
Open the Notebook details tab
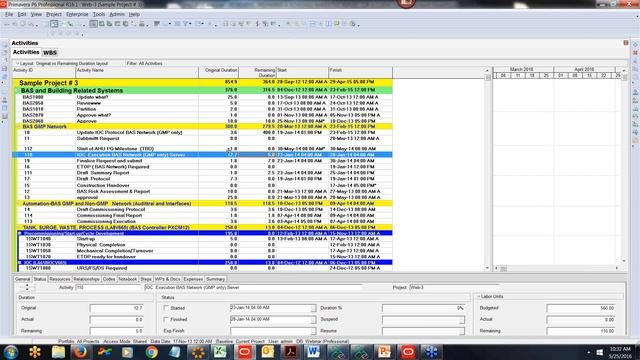127,279
